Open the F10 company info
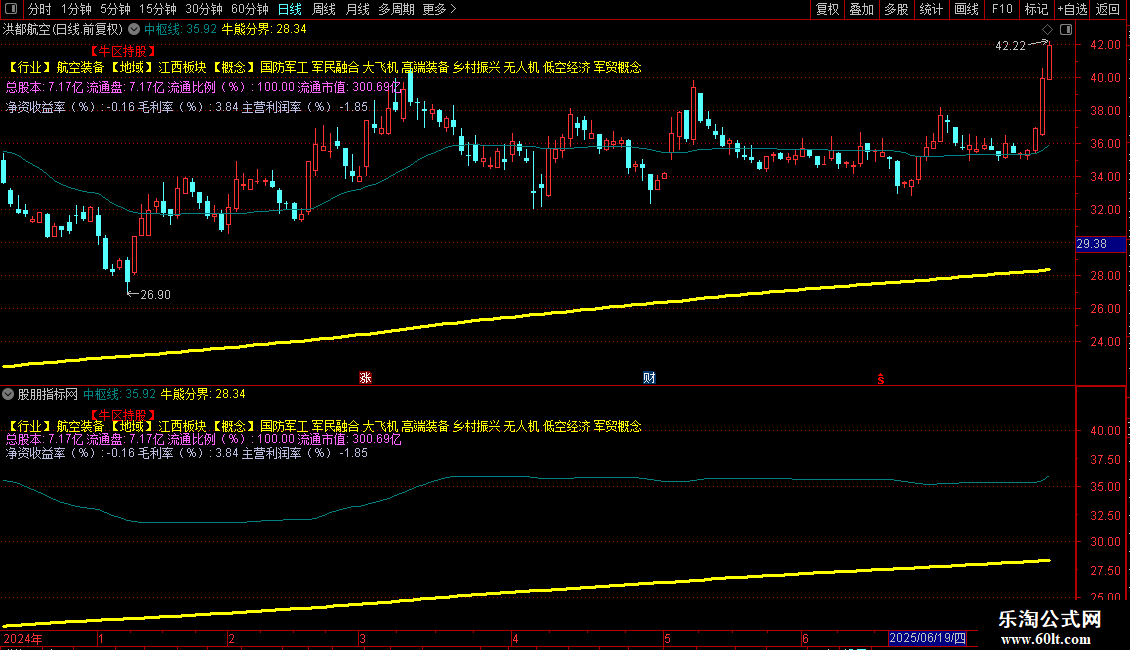 tap(1002, 9)
